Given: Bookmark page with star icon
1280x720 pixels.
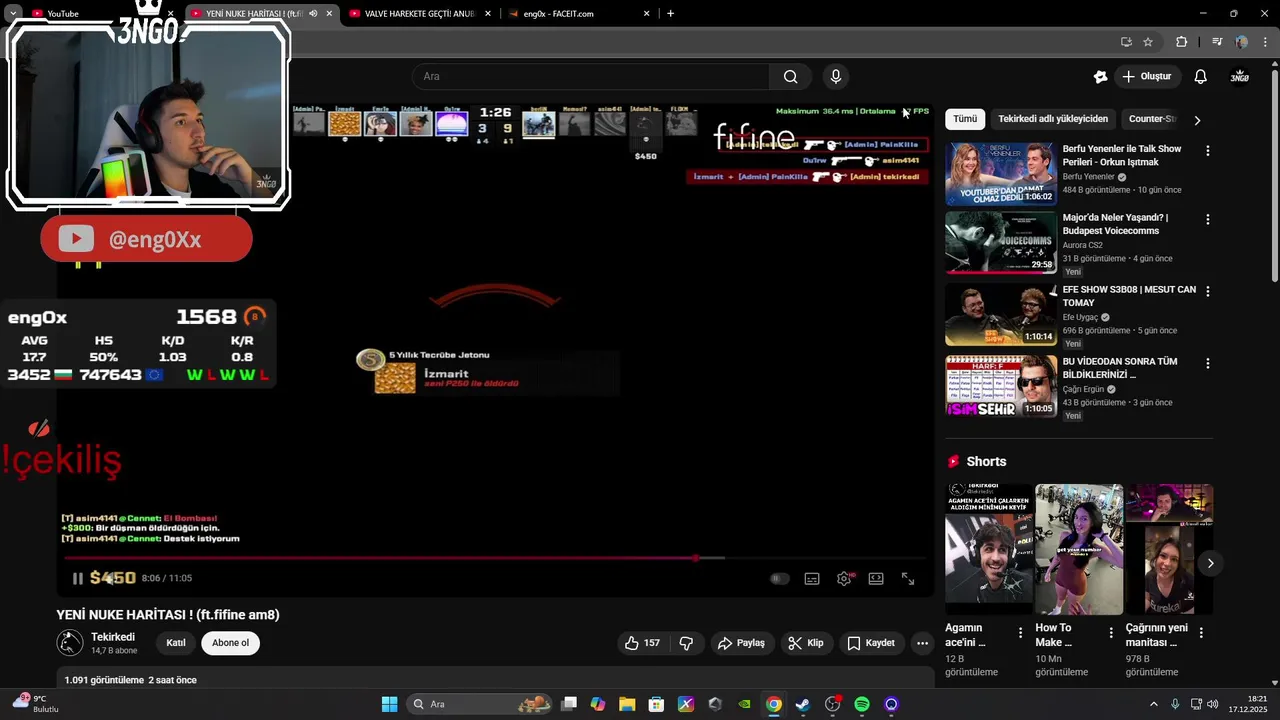Looking at the screenshot, I should point(1148,42).
